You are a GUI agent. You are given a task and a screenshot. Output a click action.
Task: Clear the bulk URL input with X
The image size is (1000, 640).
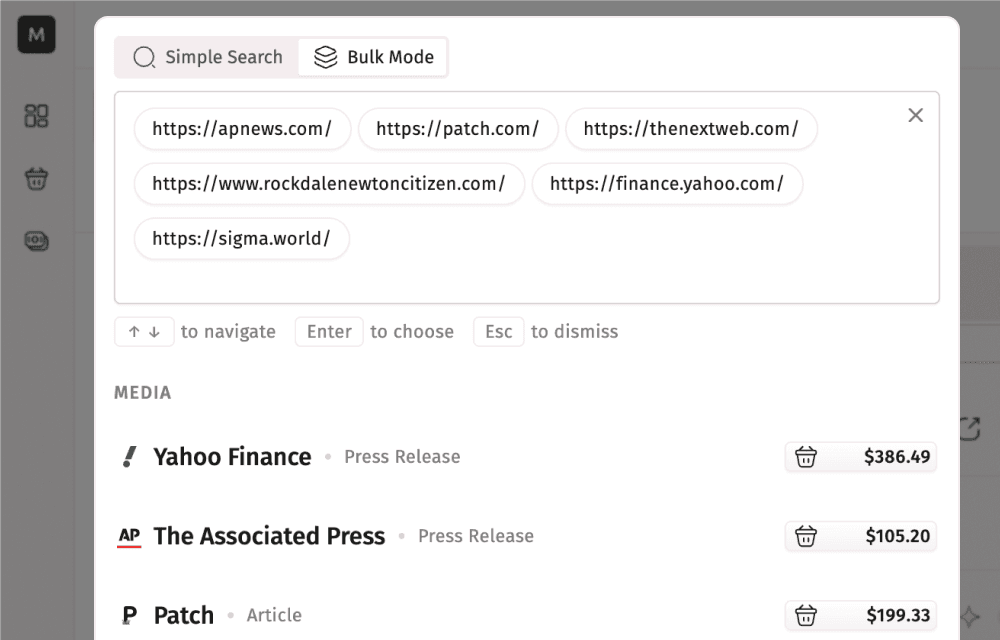[x=915, y=115]
